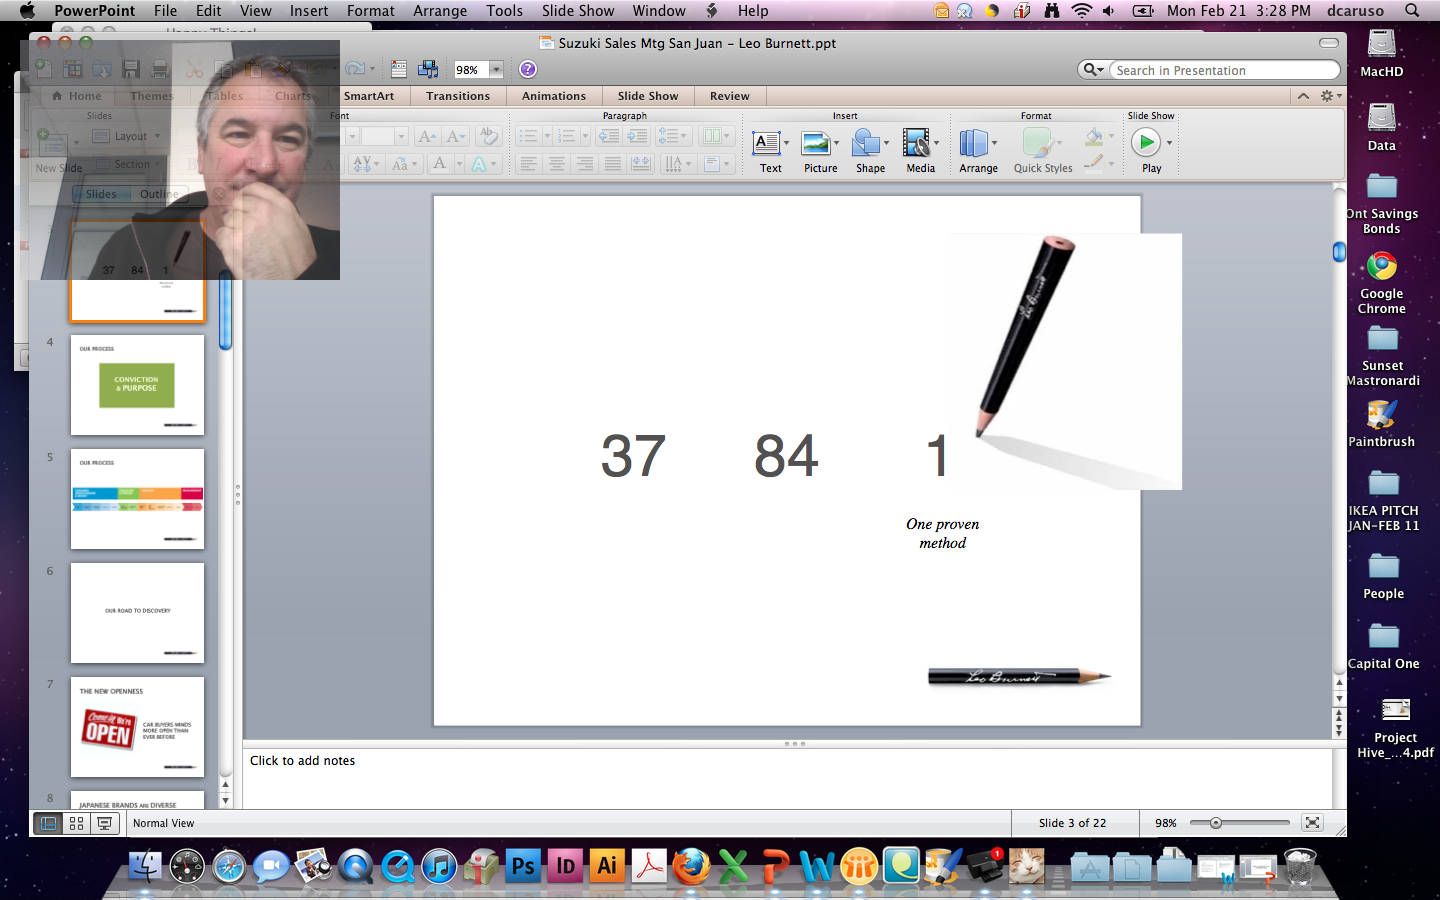
Task: Open the Animations ribbon tab
Action: click(553, 96)
